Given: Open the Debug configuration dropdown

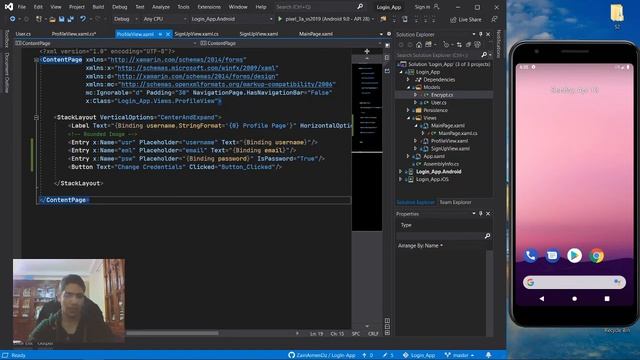Looking at the screenshot, I should 125,19.
